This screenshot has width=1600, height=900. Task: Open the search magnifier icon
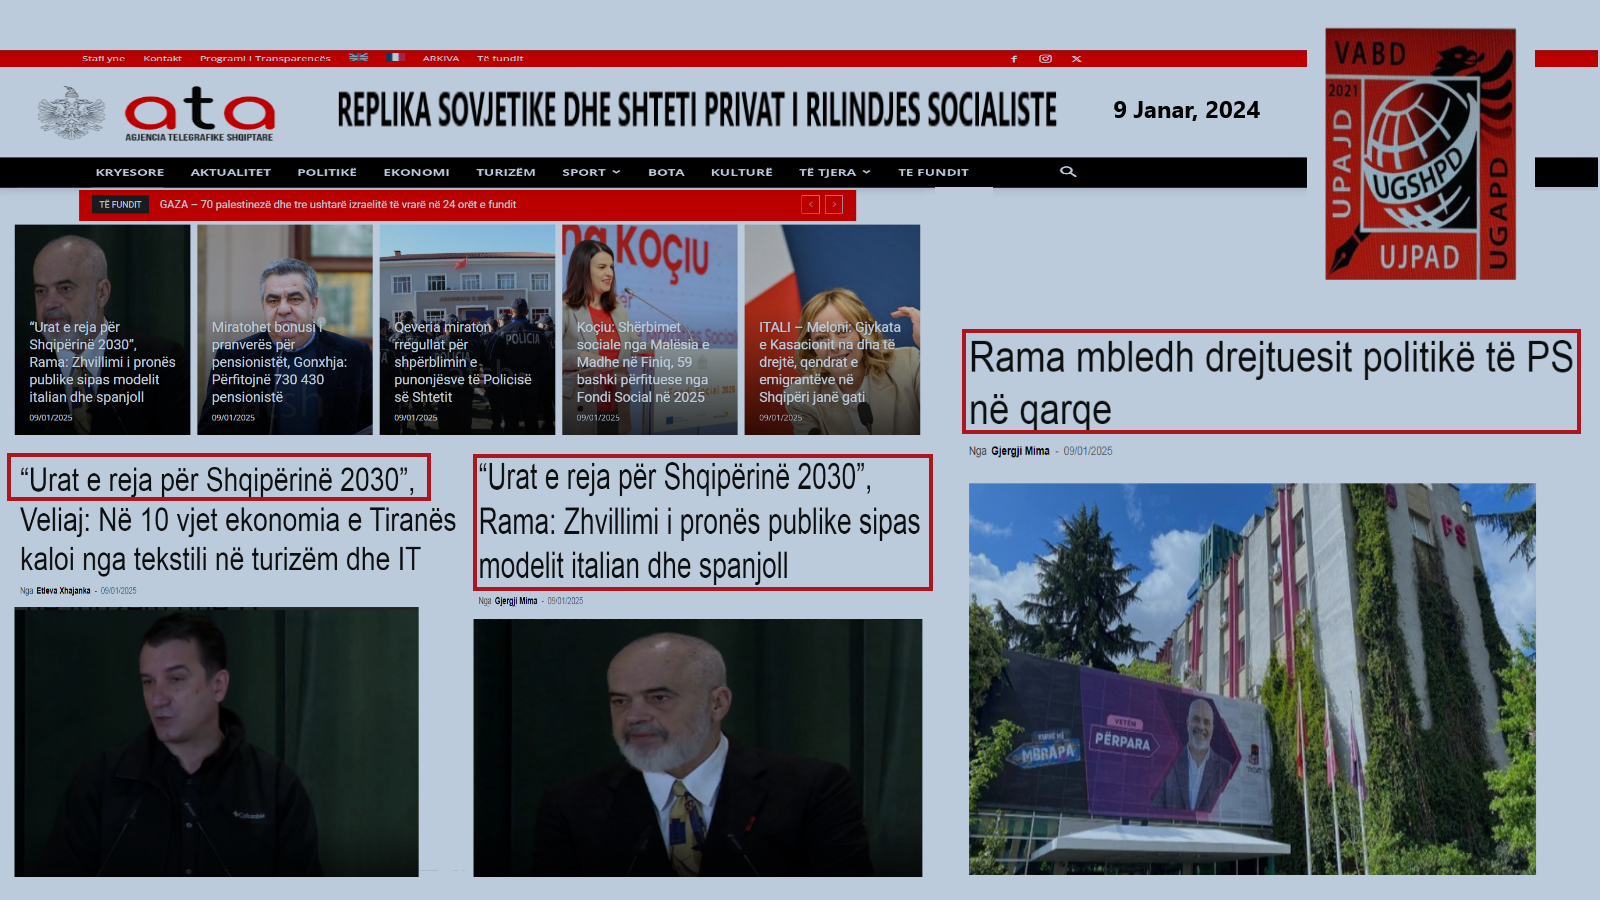[1068, 172]
